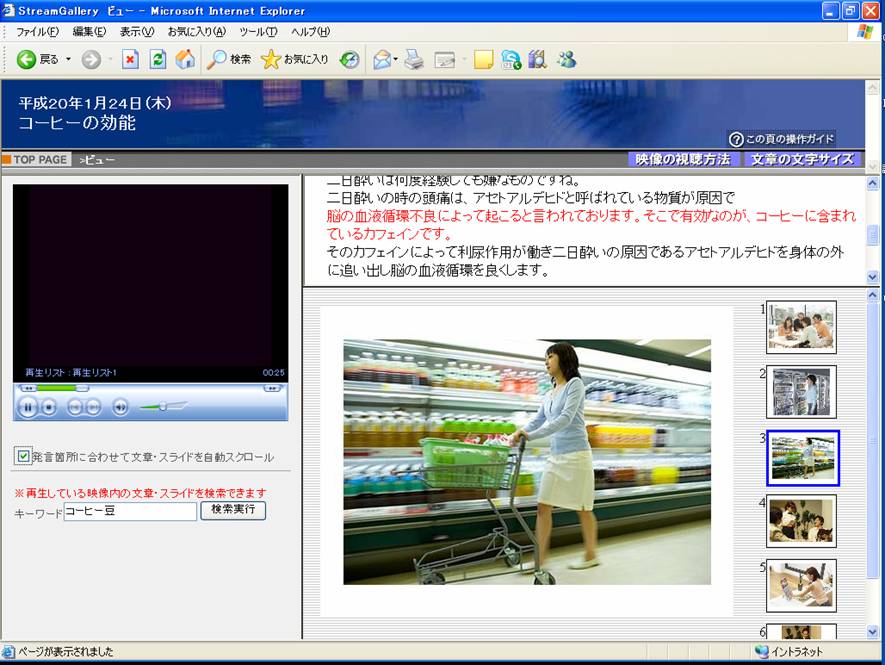
Task: Open the History toolbar icon
Action: tap(349, 60)
